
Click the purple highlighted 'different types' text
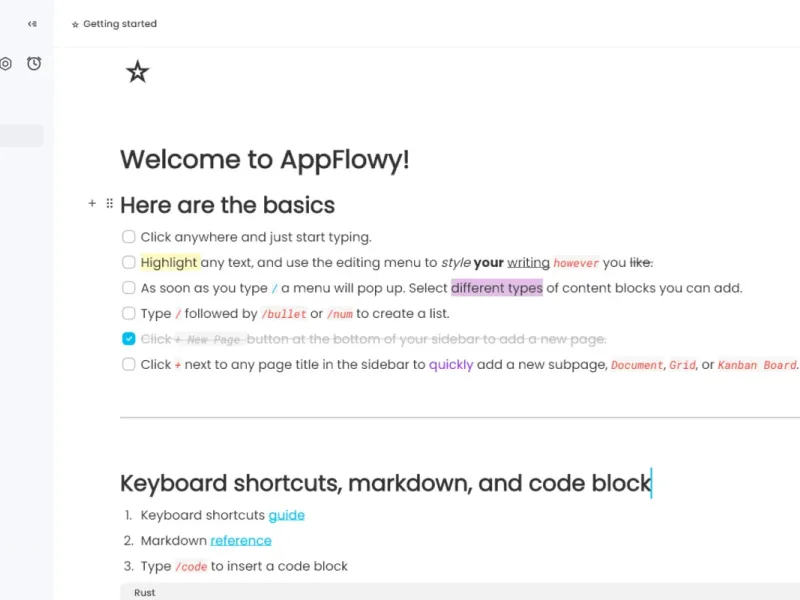pyautogui.click(x=496, y=288)
